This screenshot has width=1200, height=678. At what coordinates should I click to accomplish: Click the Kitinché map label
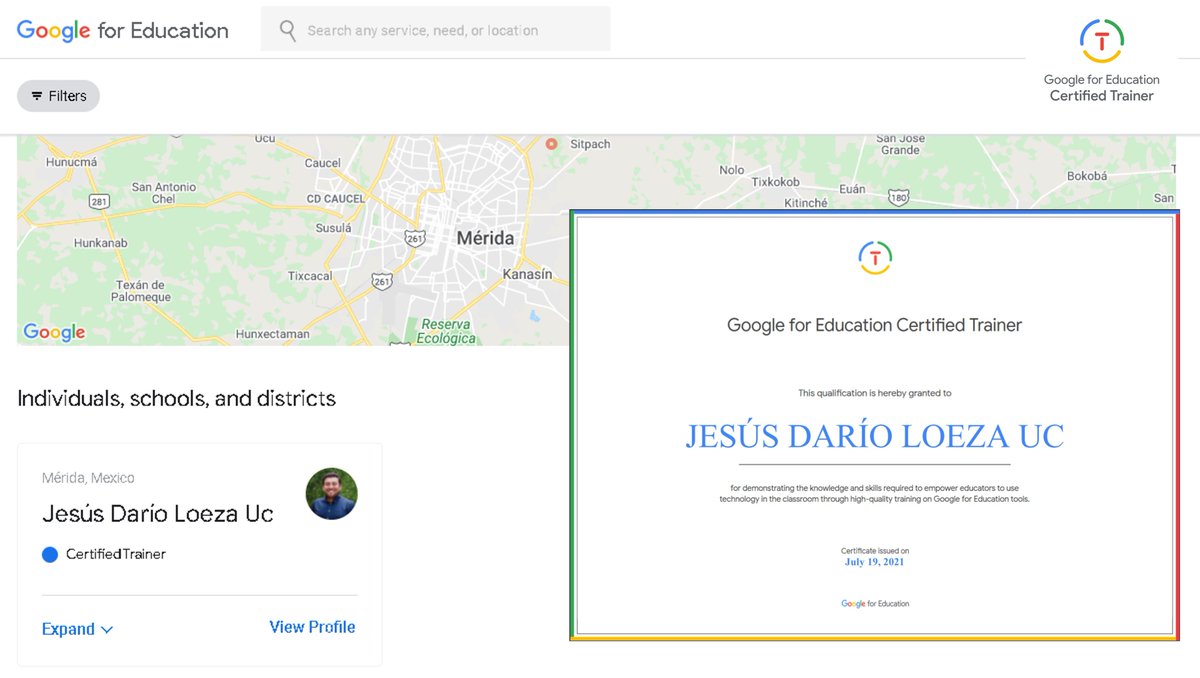pyautogui.click(x=806, y=203)
